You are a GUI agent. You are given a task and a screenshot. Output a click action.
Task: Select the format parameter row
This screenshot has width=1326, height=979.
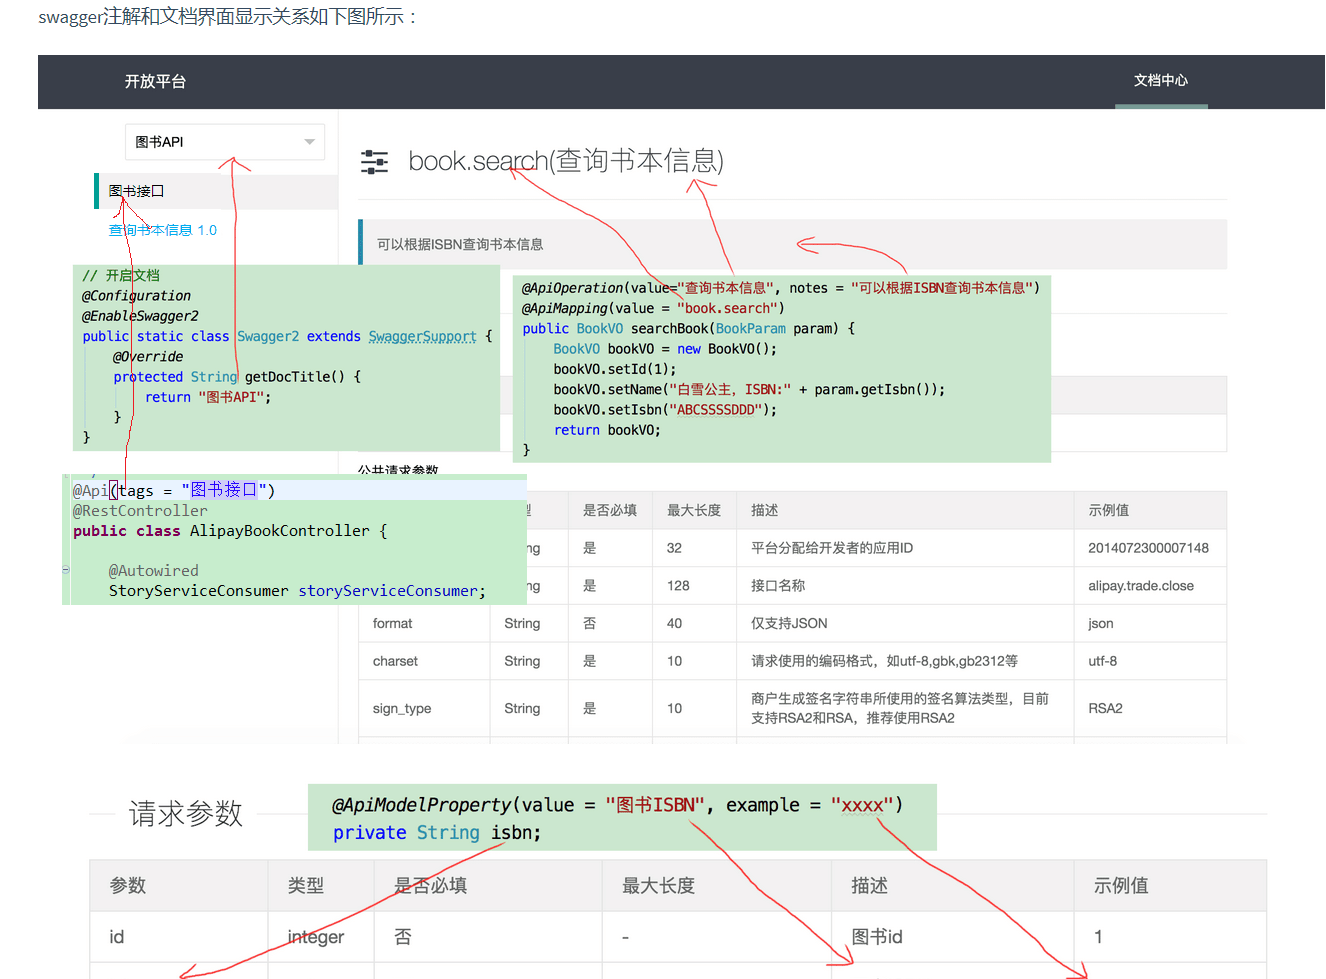pyautogui.click(x=392, y=623)
